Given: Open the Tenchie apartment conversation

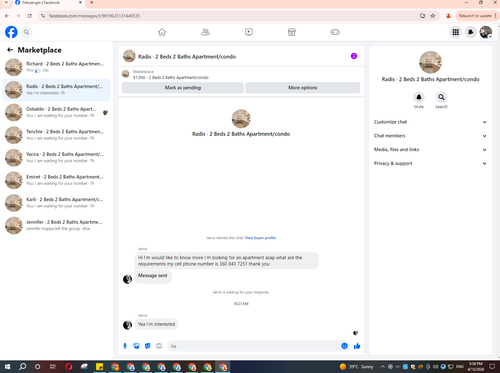Looking at the screenshot, I should click(56, 135).
